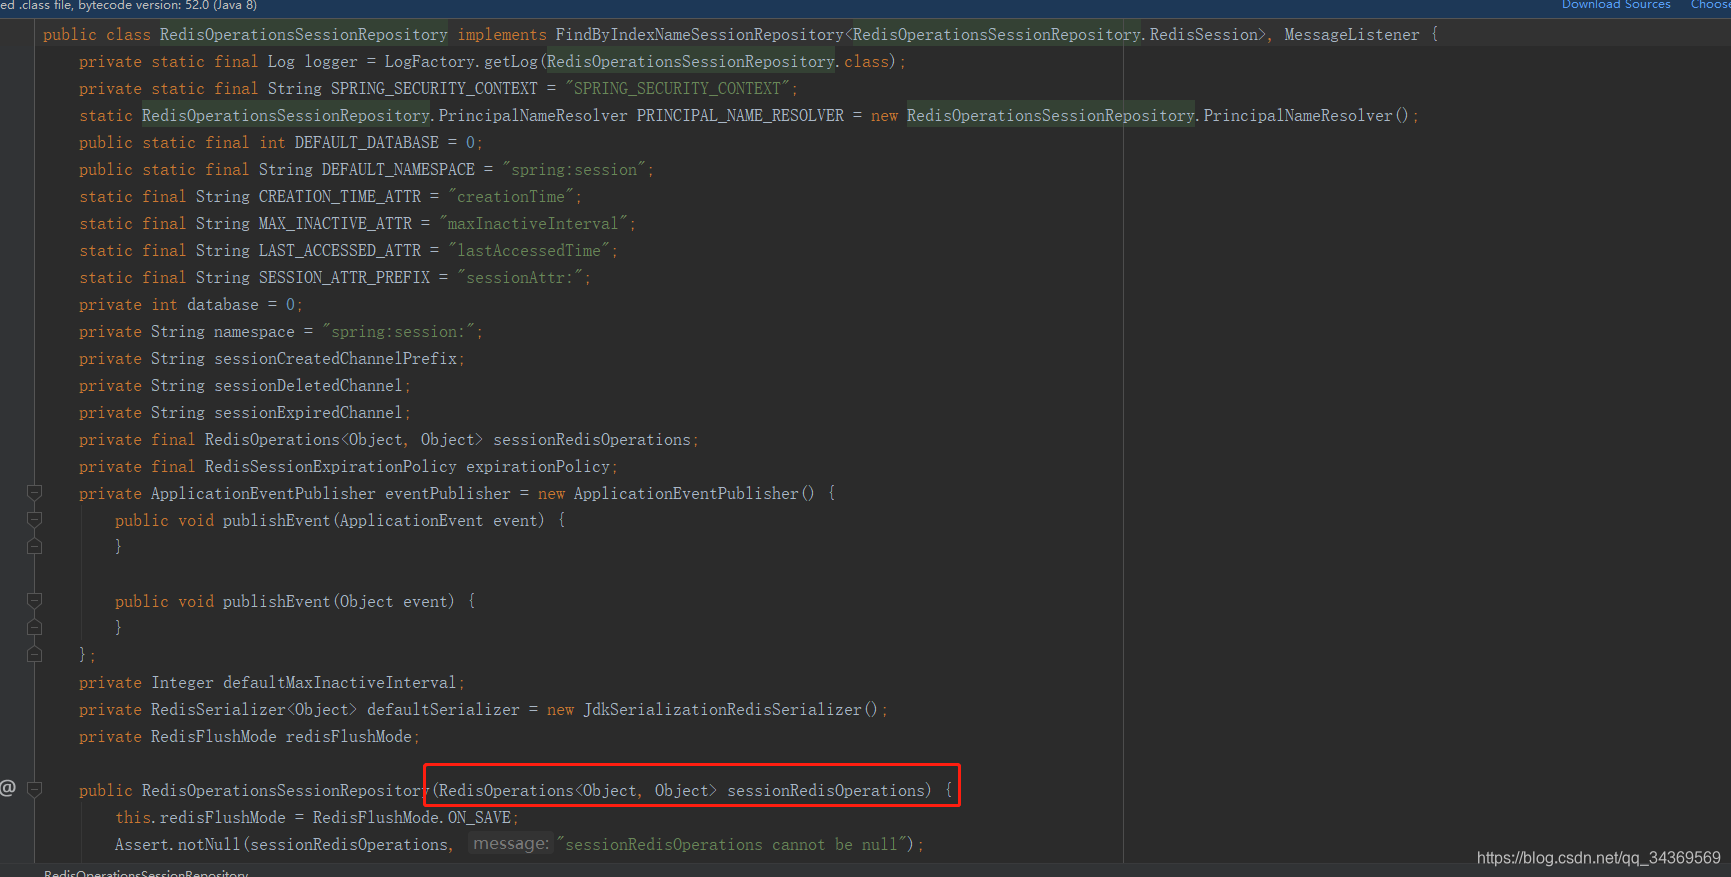
Task: Click the sessionCreatedChannelPrefix field
Action: point(335,359)
